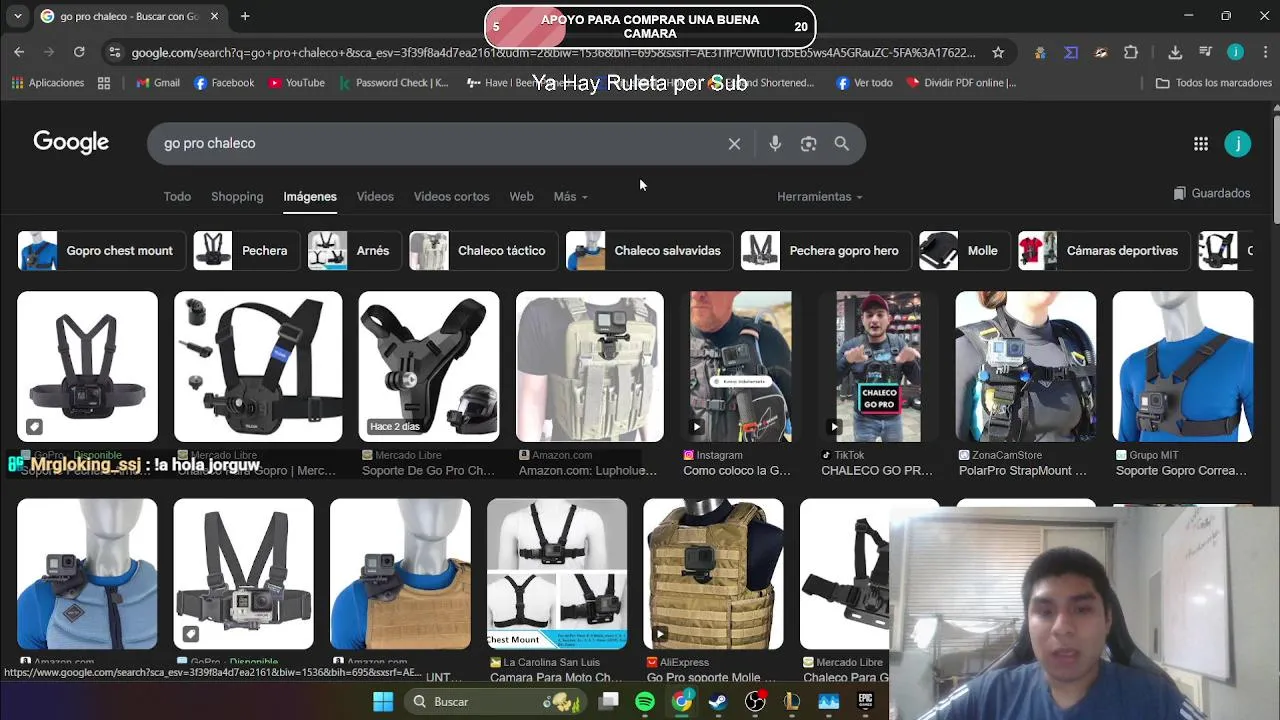Click the magnifier search icon in Google's box
Image resolution: width=1280 pixels, height=720 pixels.
point(842,144)
